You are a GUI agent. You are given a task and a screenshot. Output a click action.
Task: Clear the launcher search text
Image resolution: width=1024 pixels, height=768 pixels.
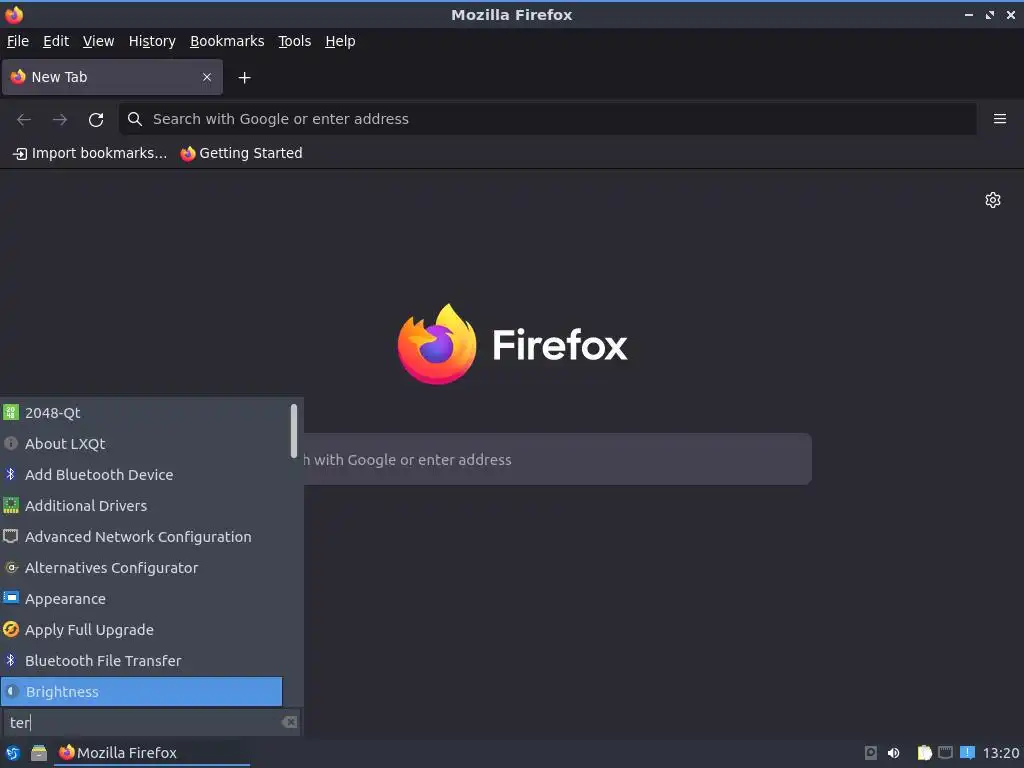point(289,722)
